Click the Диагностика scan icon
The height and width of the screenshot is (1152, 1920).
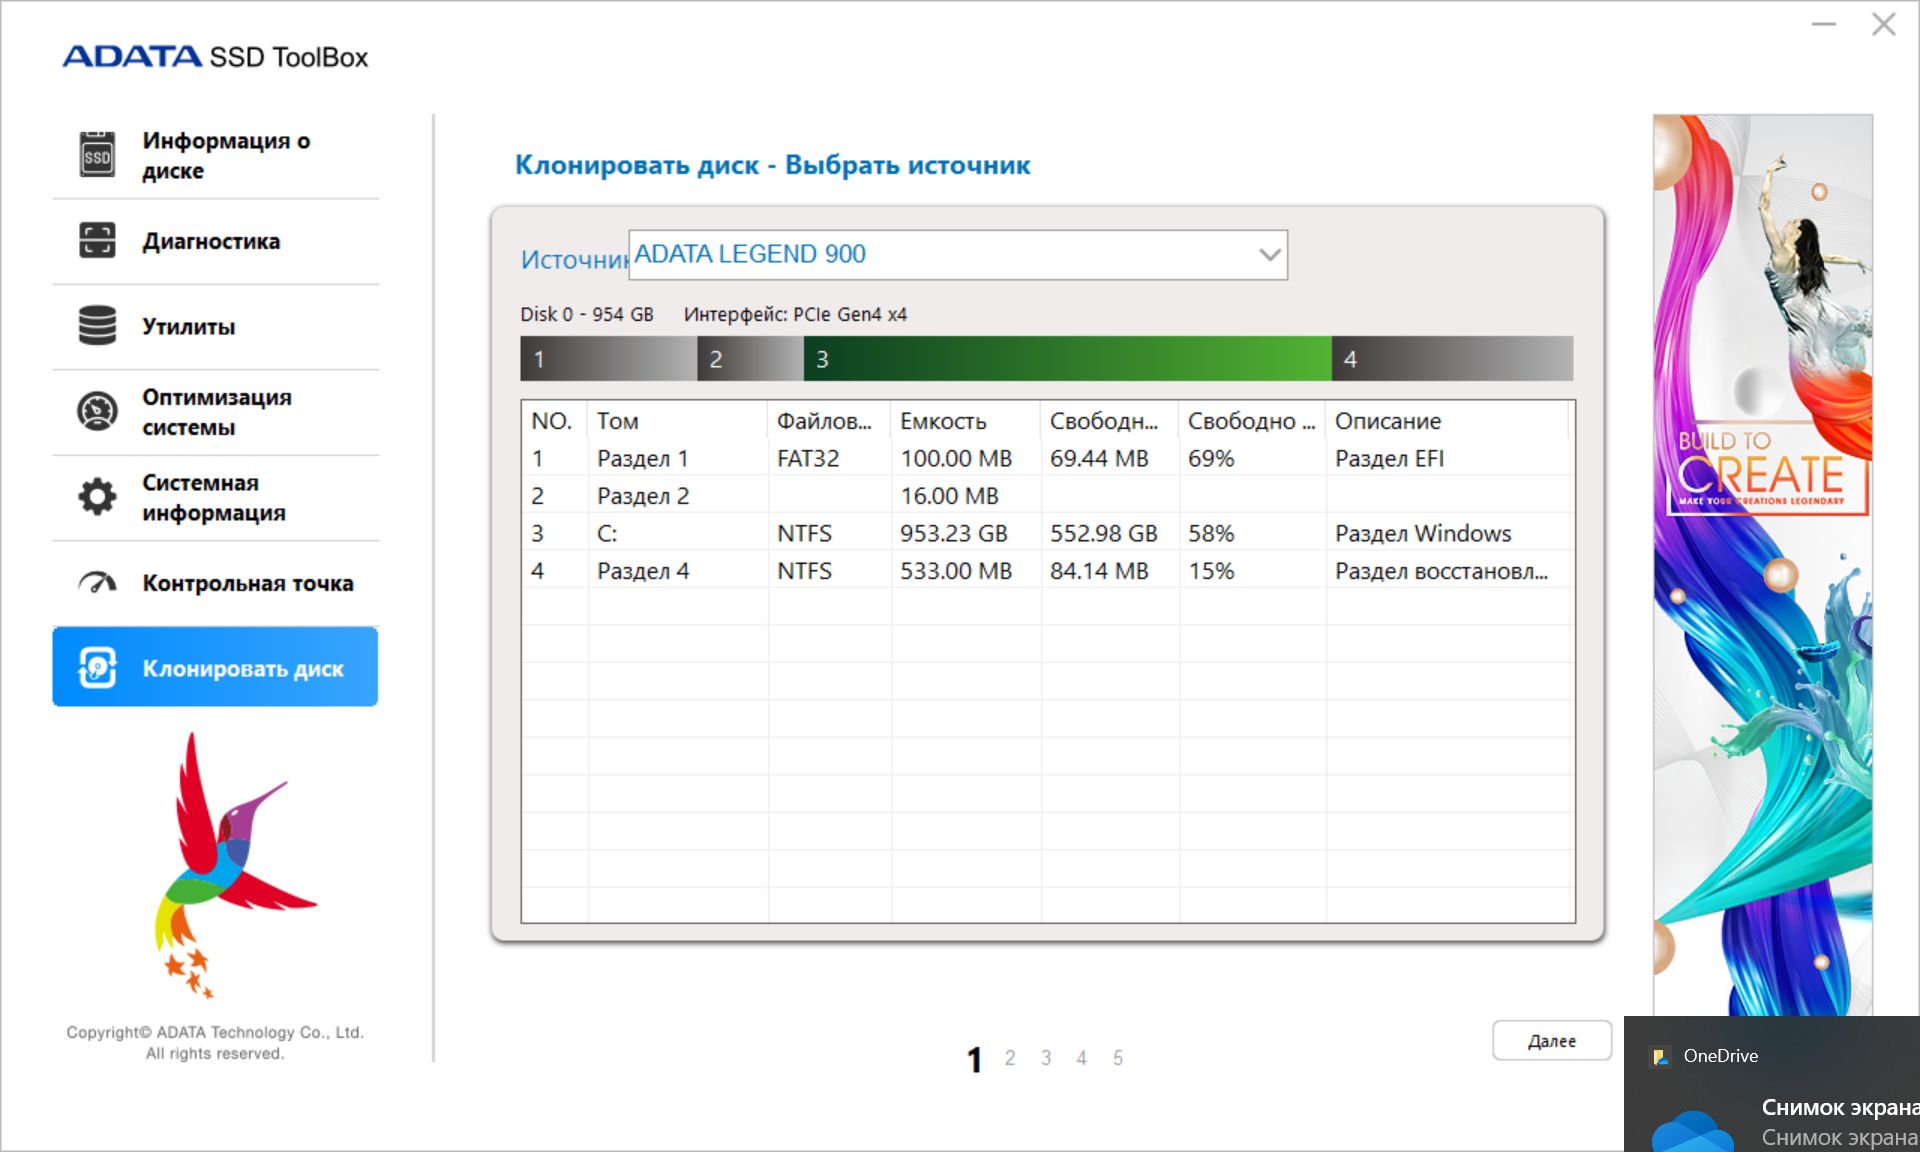97,240
